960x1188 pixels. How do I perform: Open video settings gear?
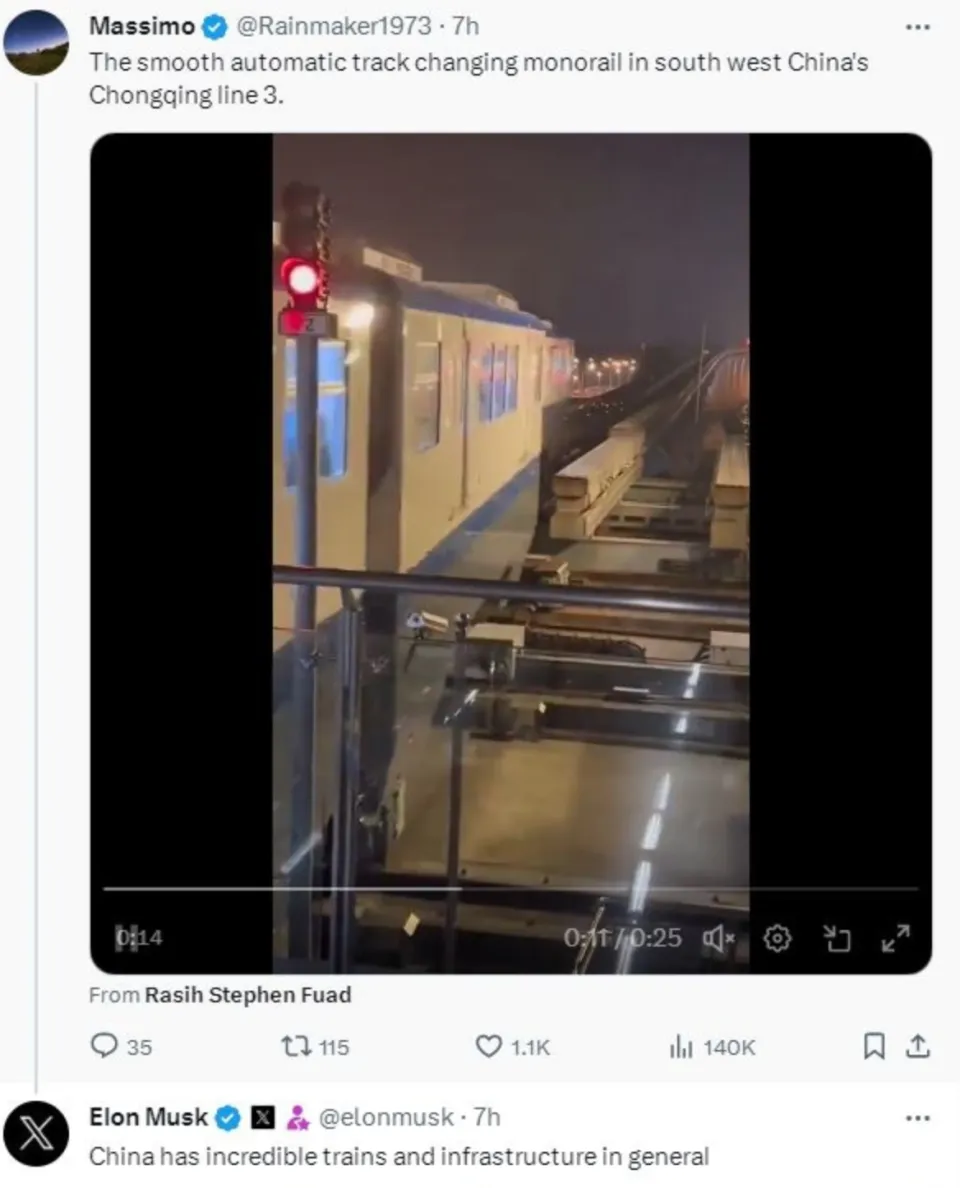click(x=778, y=938)
